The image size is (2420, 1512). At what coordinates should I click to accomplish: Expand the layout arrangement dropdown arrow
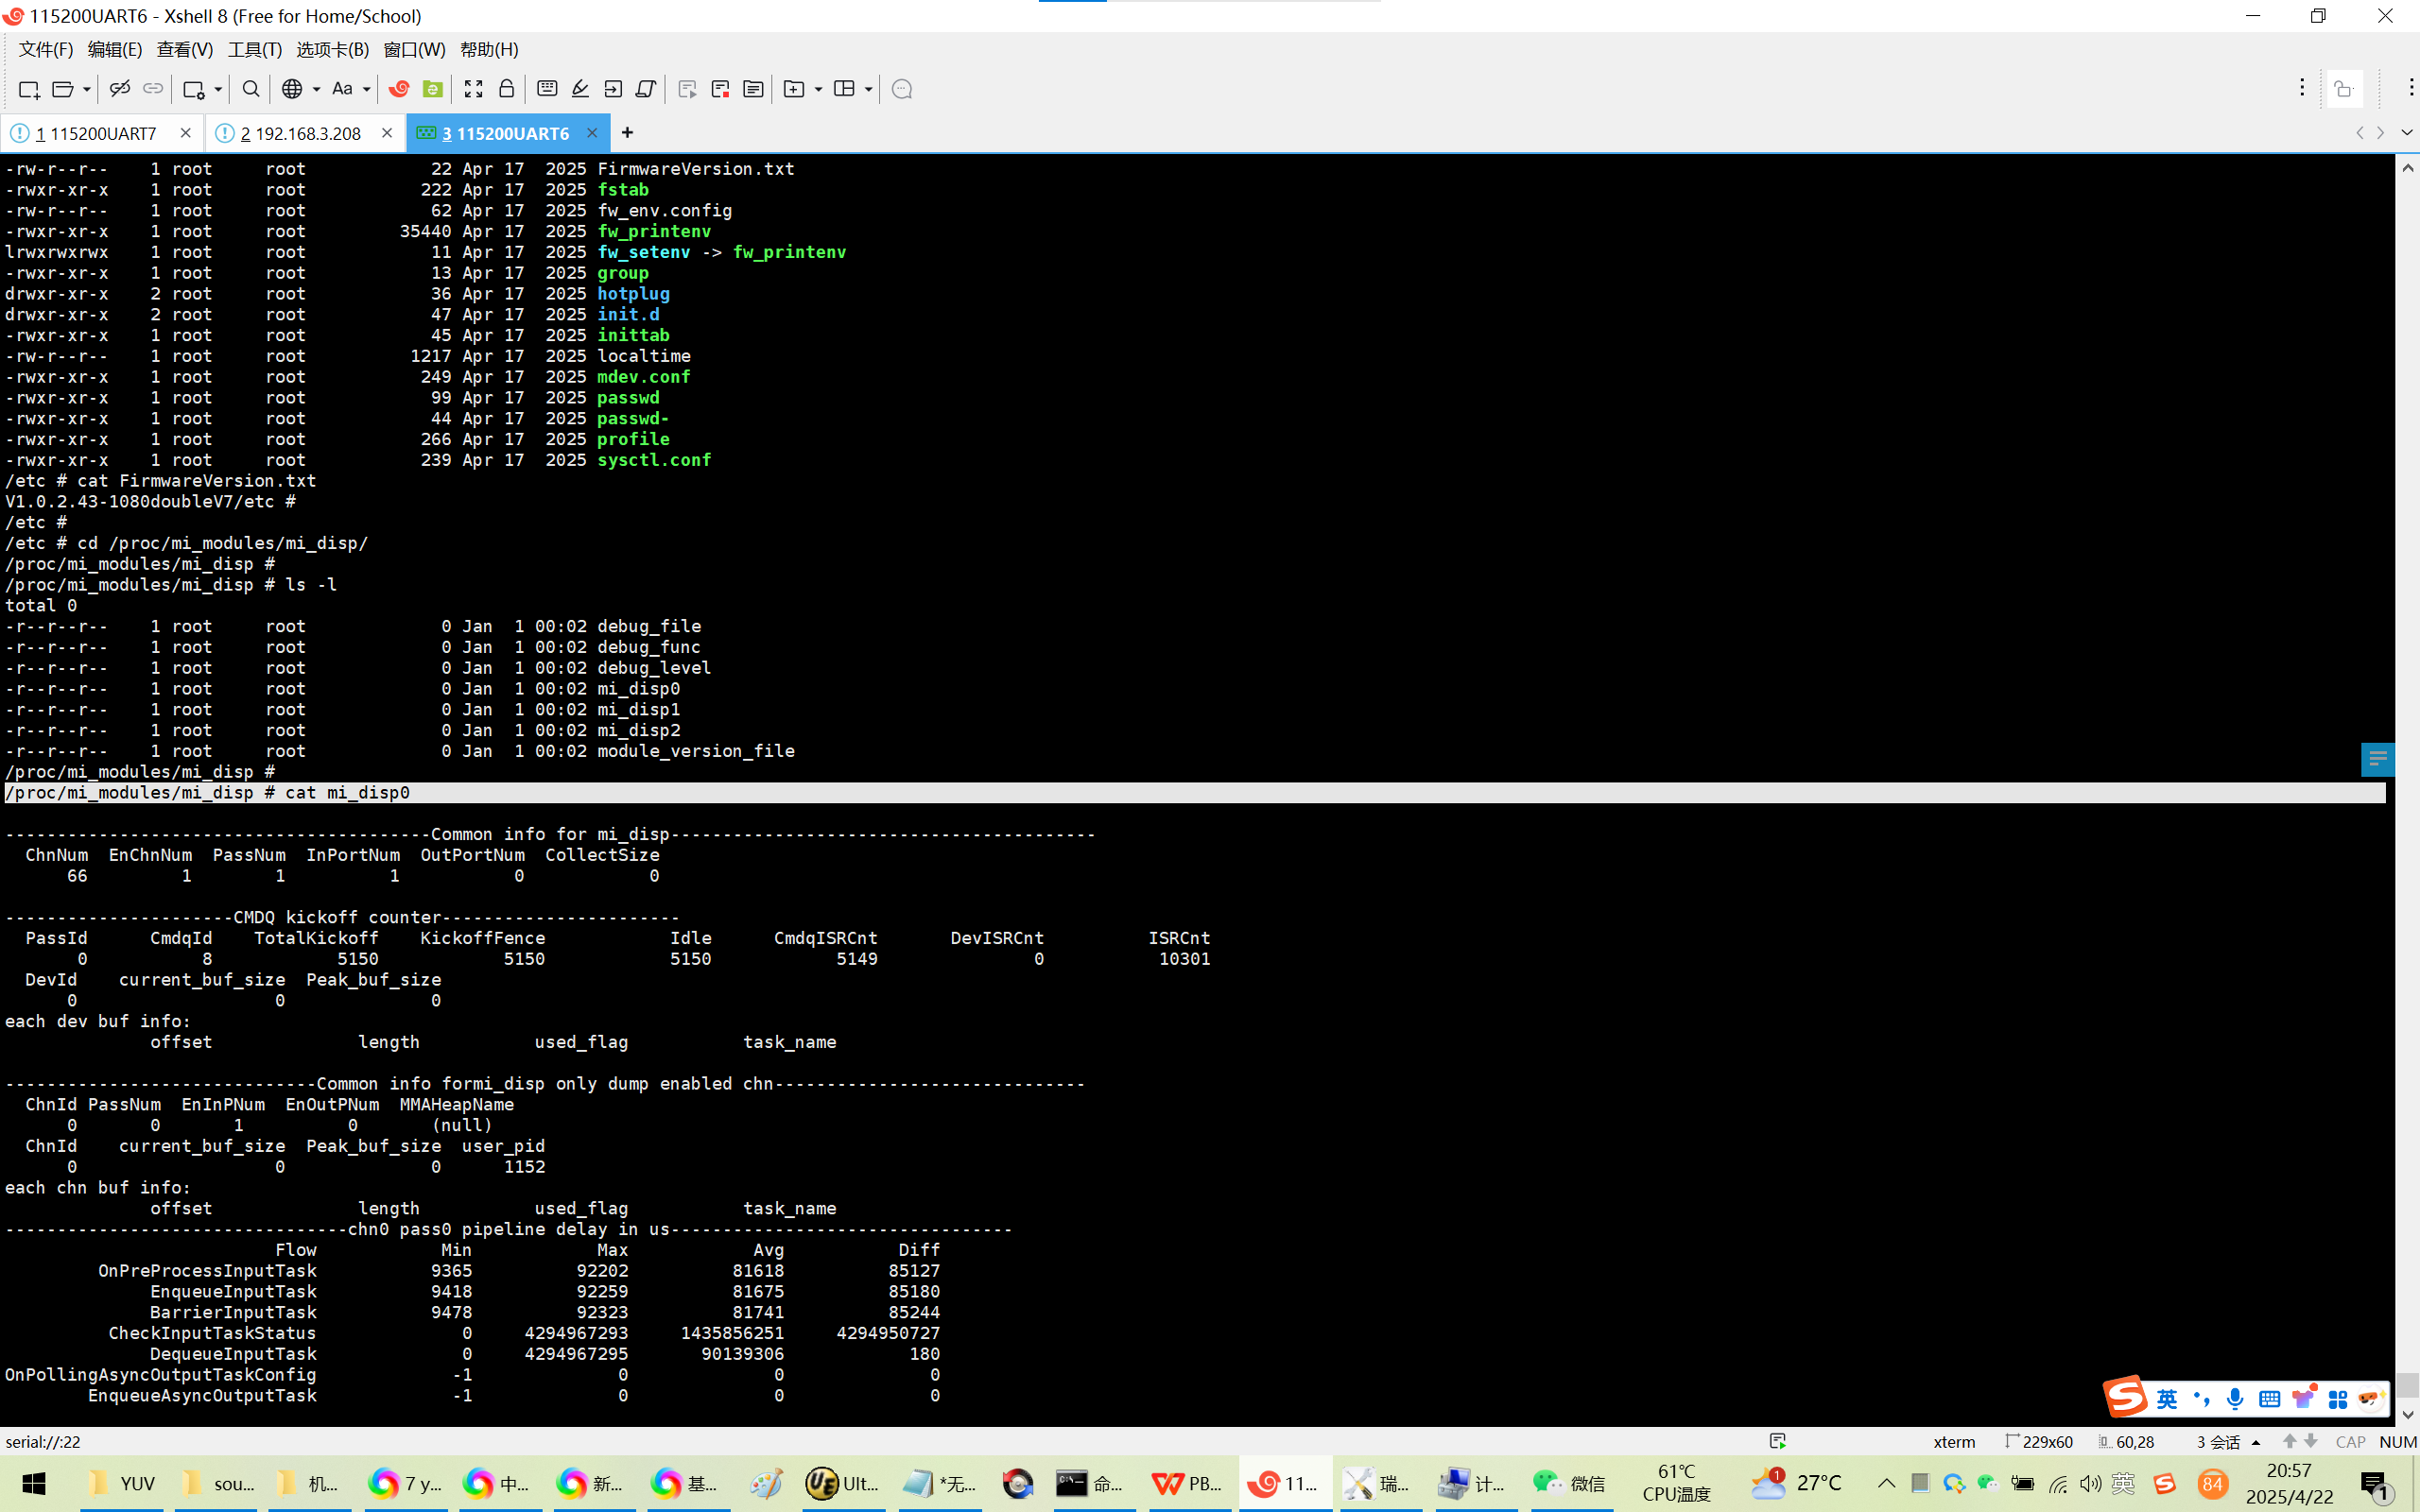pyautogui.click(x=868, y=89)
